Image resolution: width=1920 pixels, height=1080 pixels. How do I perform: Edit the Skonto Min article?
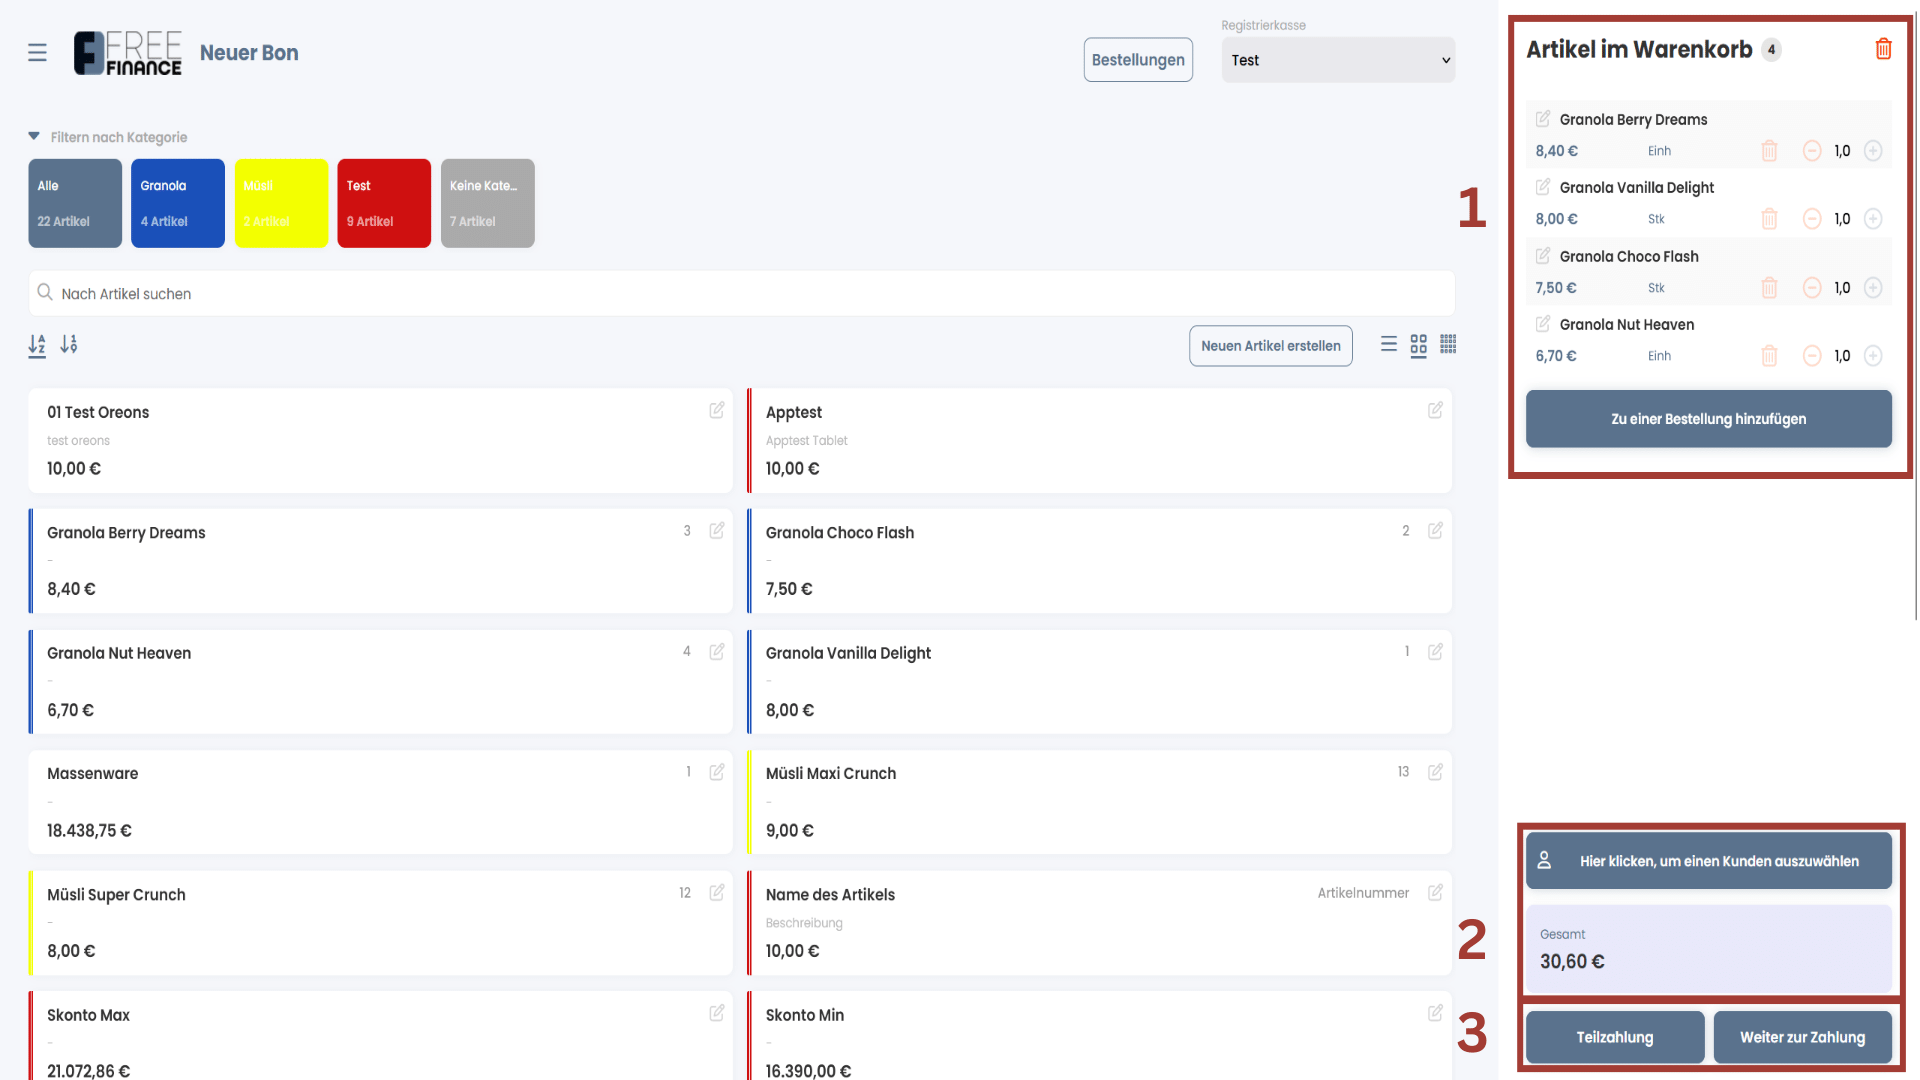[x=1435, y=1013]
